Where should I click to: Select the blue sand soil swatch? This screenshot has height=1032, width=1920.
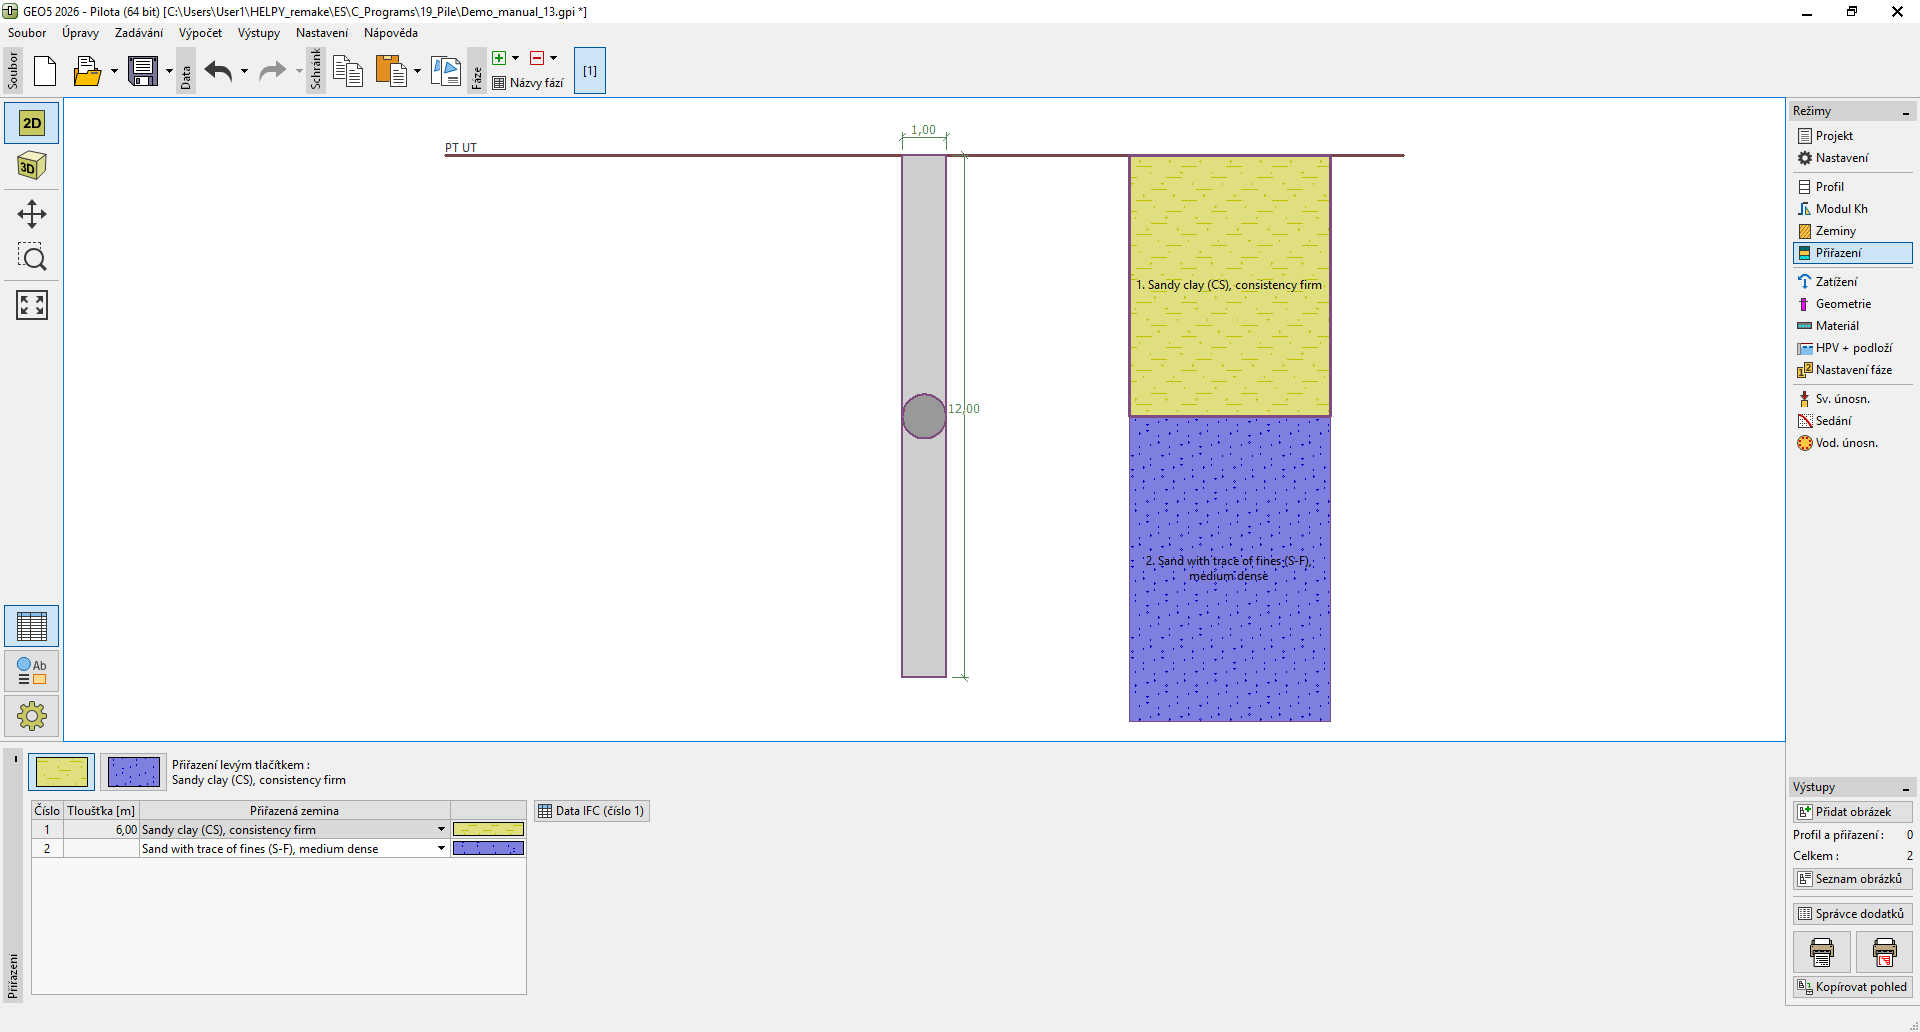click(133, 772)
